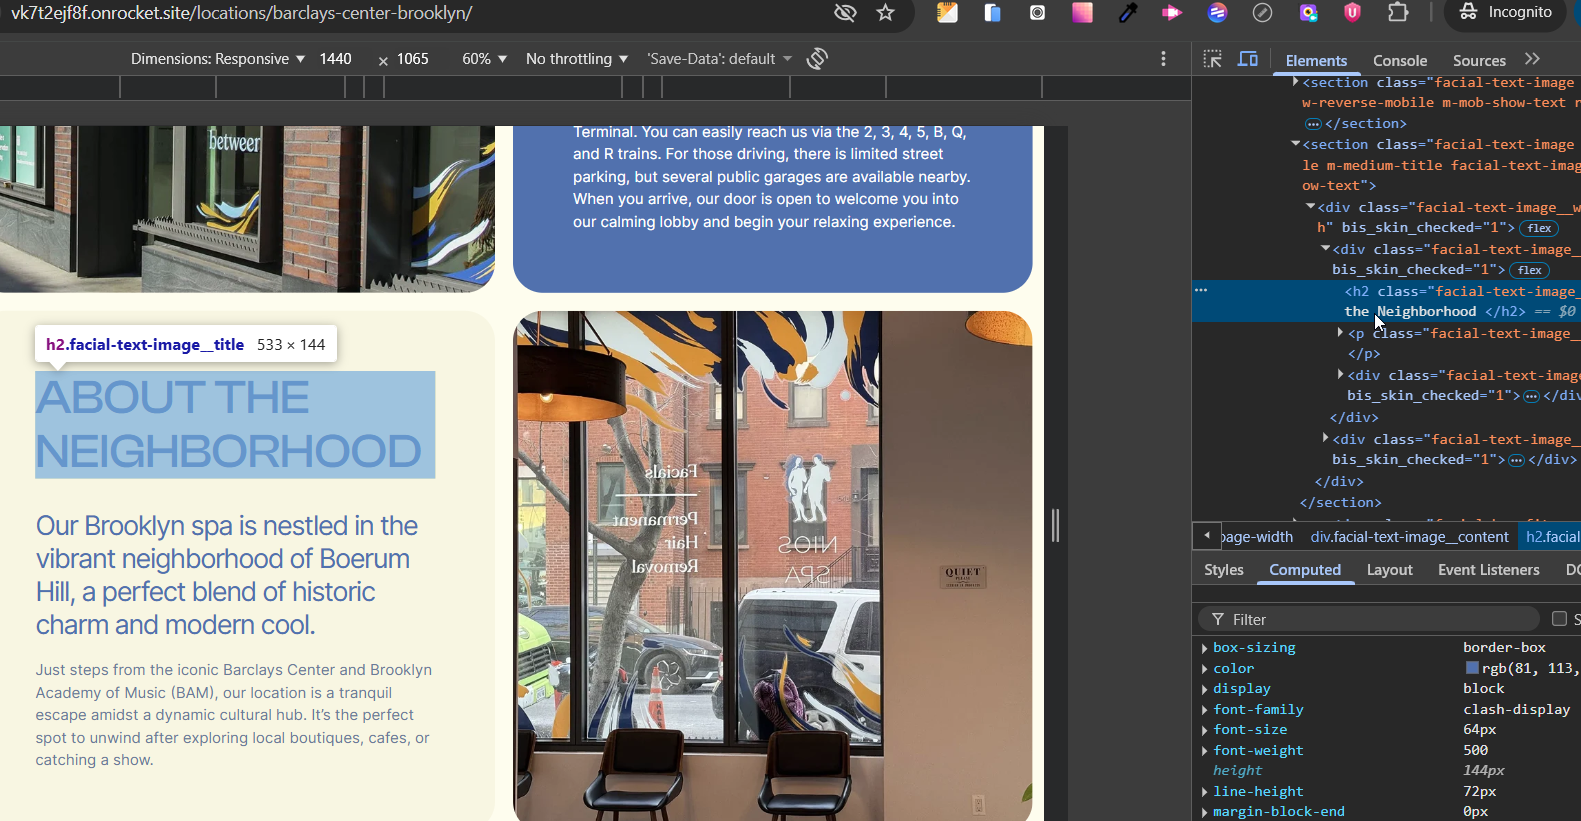Open the 60% zoom dropdown
1581x821 pixels.
(484, 59)
